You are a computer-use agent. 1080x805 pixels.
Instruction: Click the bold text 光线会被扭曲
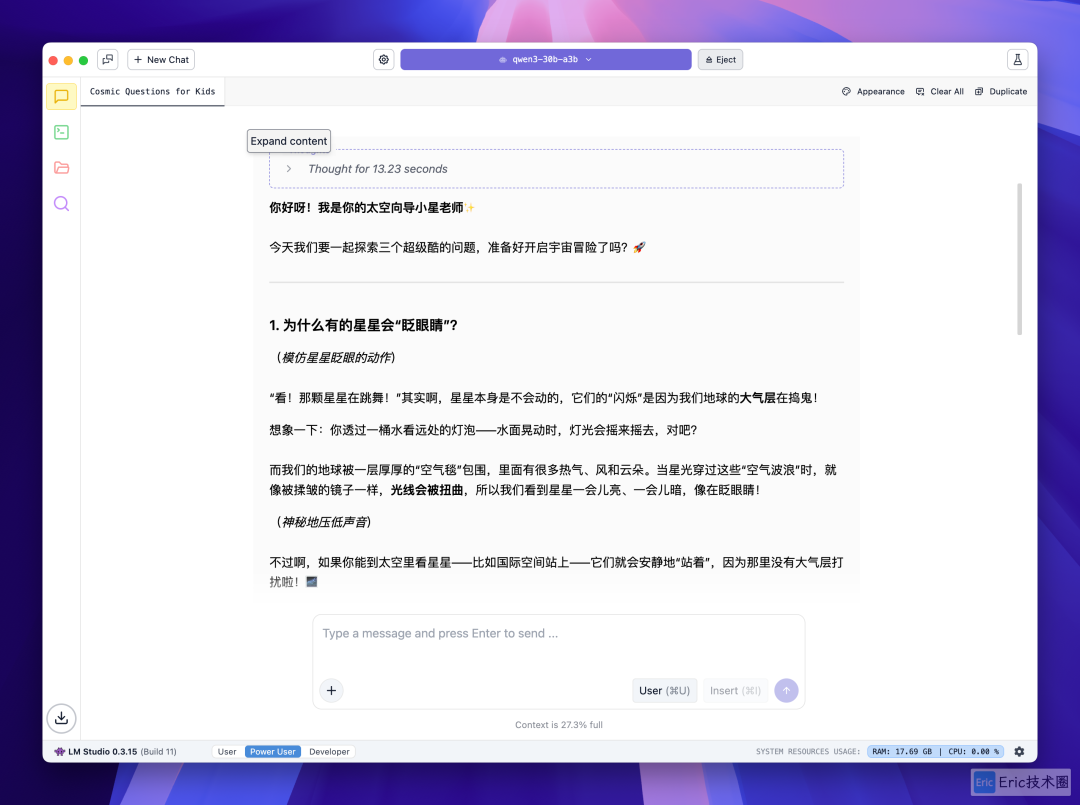coord(427,490)
